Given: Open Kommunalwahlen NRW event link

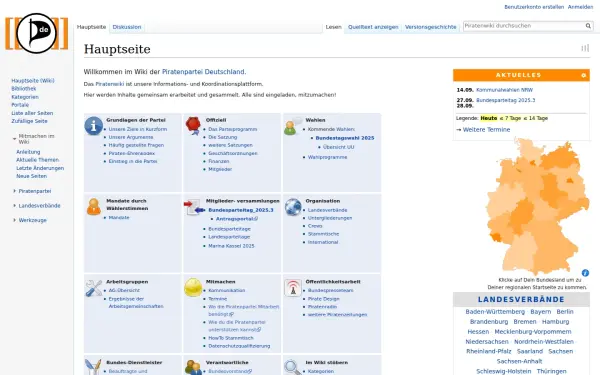Looking at the screenshot, I should click(504, 90).
